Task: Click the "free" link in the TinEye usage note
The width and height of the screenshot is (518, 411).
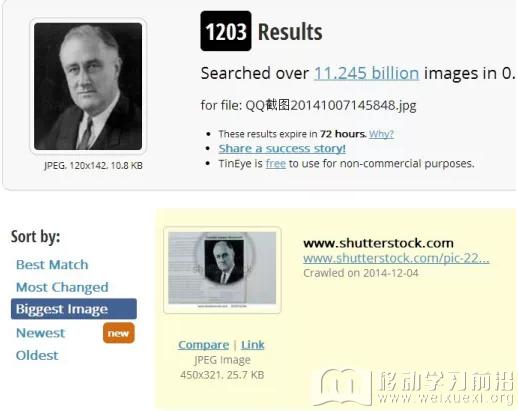Action: [276, 164]
